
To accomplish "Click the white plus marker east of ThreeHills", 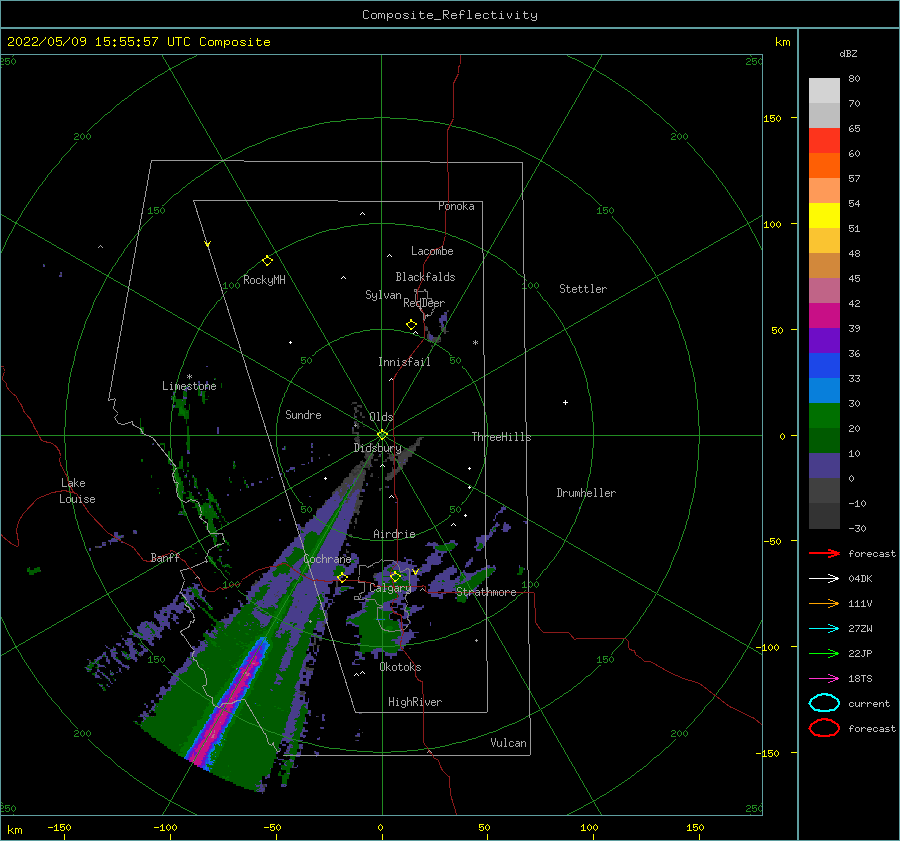I will (565, 402).
